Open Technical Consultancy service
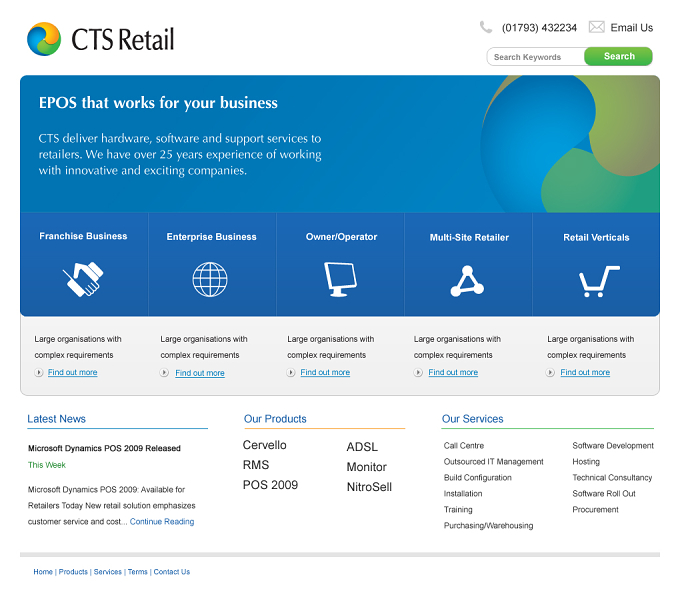The width and height of the screenshot is (680, 591). pos(612,478)
